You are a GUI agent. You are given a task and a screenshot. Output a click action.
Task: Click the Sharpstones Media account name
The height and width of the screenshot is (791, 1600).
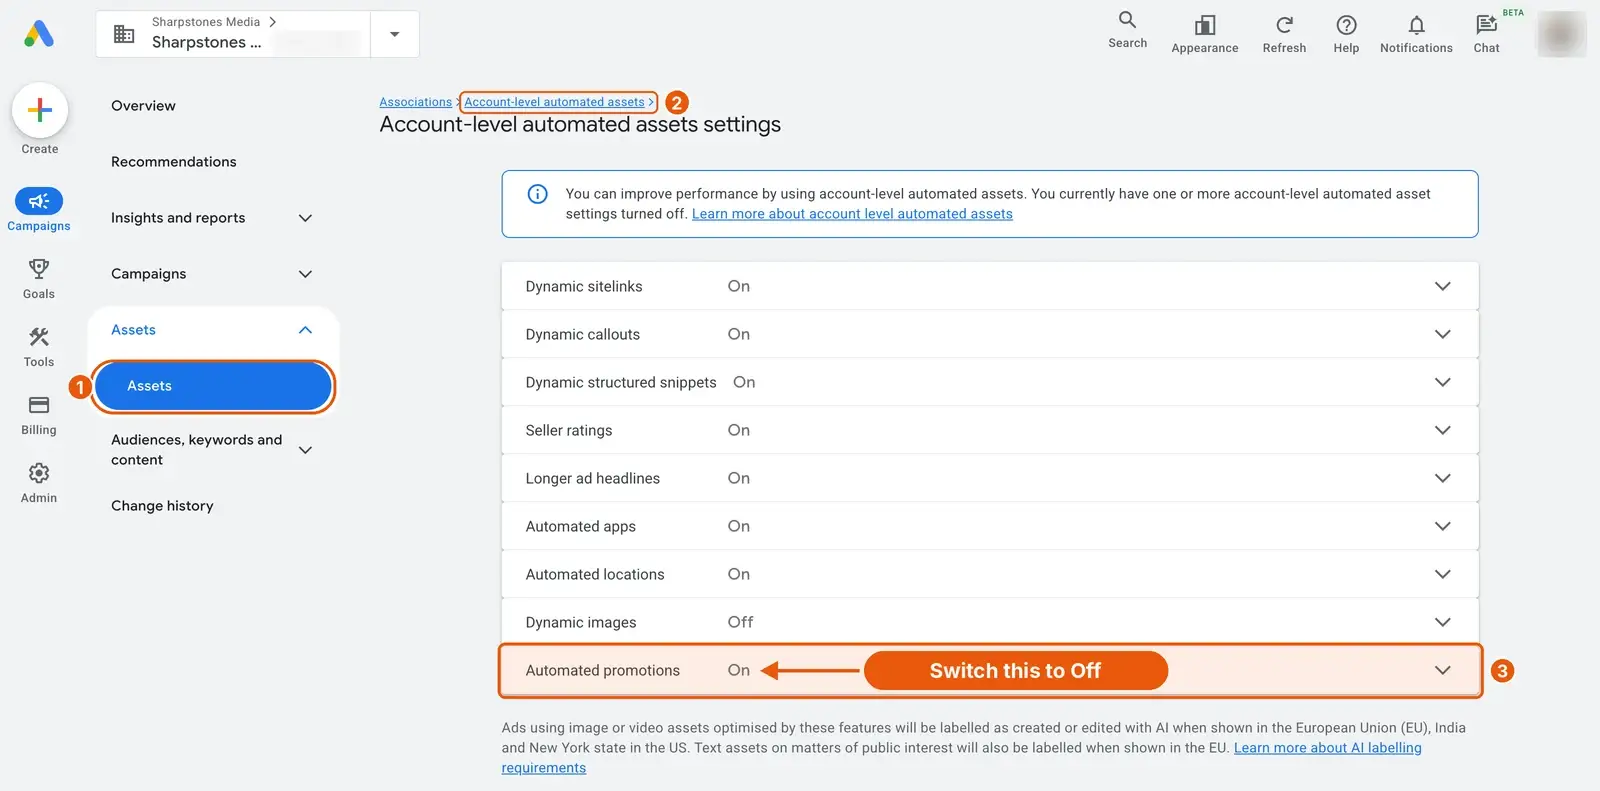point(206,22)
